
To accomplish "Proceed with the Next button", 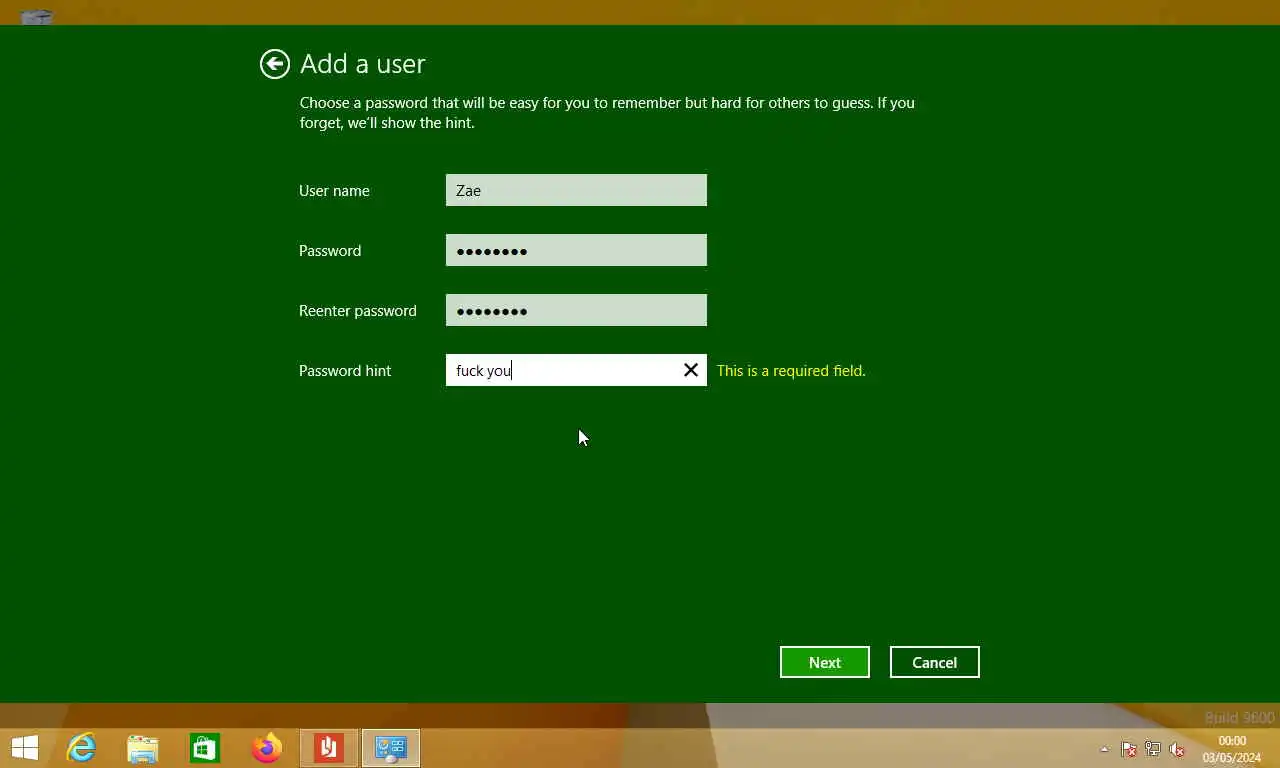I will tap(825, 662).
